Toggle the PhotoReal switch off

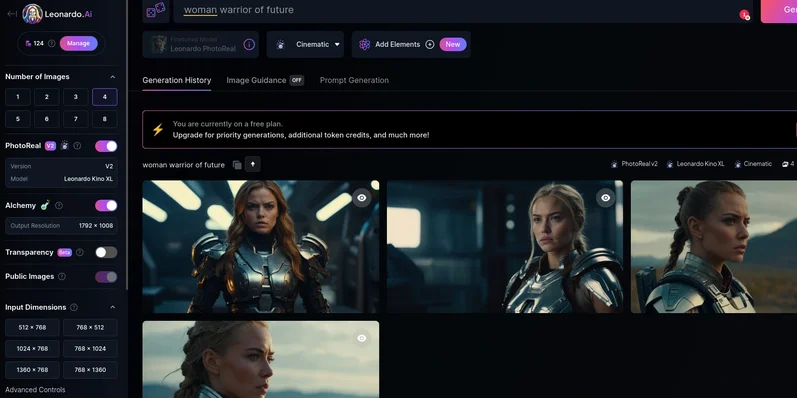click(x=106, y=146)
